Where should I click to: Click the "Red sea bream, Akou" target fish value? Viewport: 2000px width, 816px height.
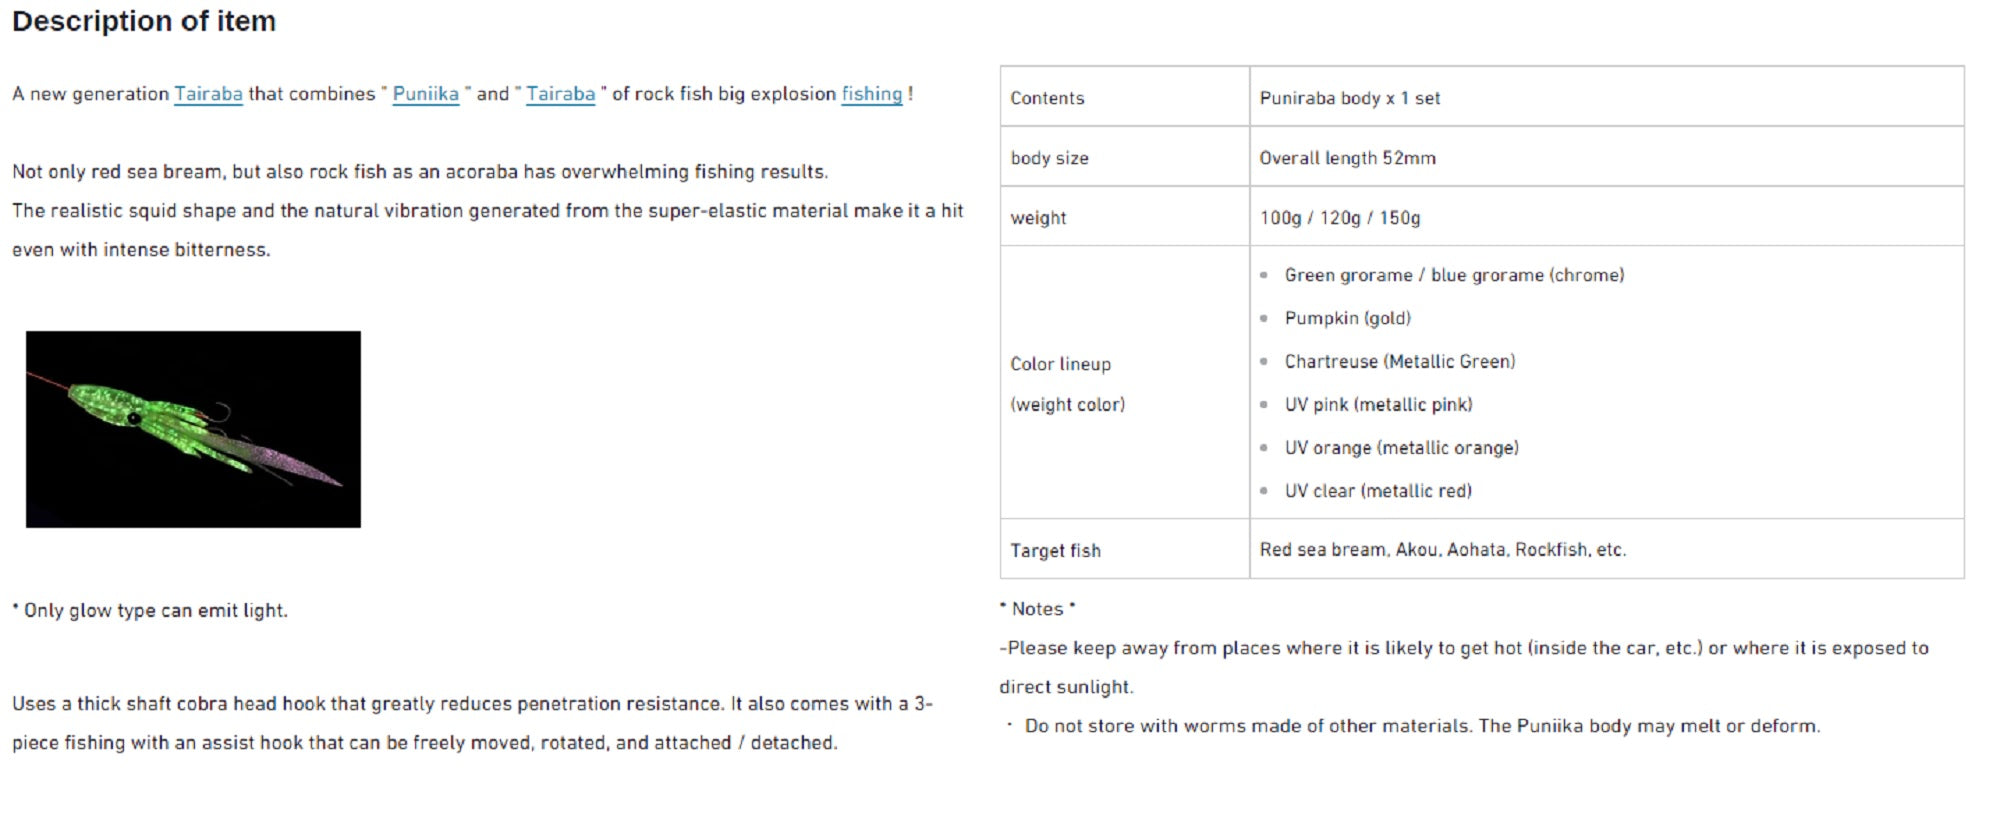tap(1442, 550)
